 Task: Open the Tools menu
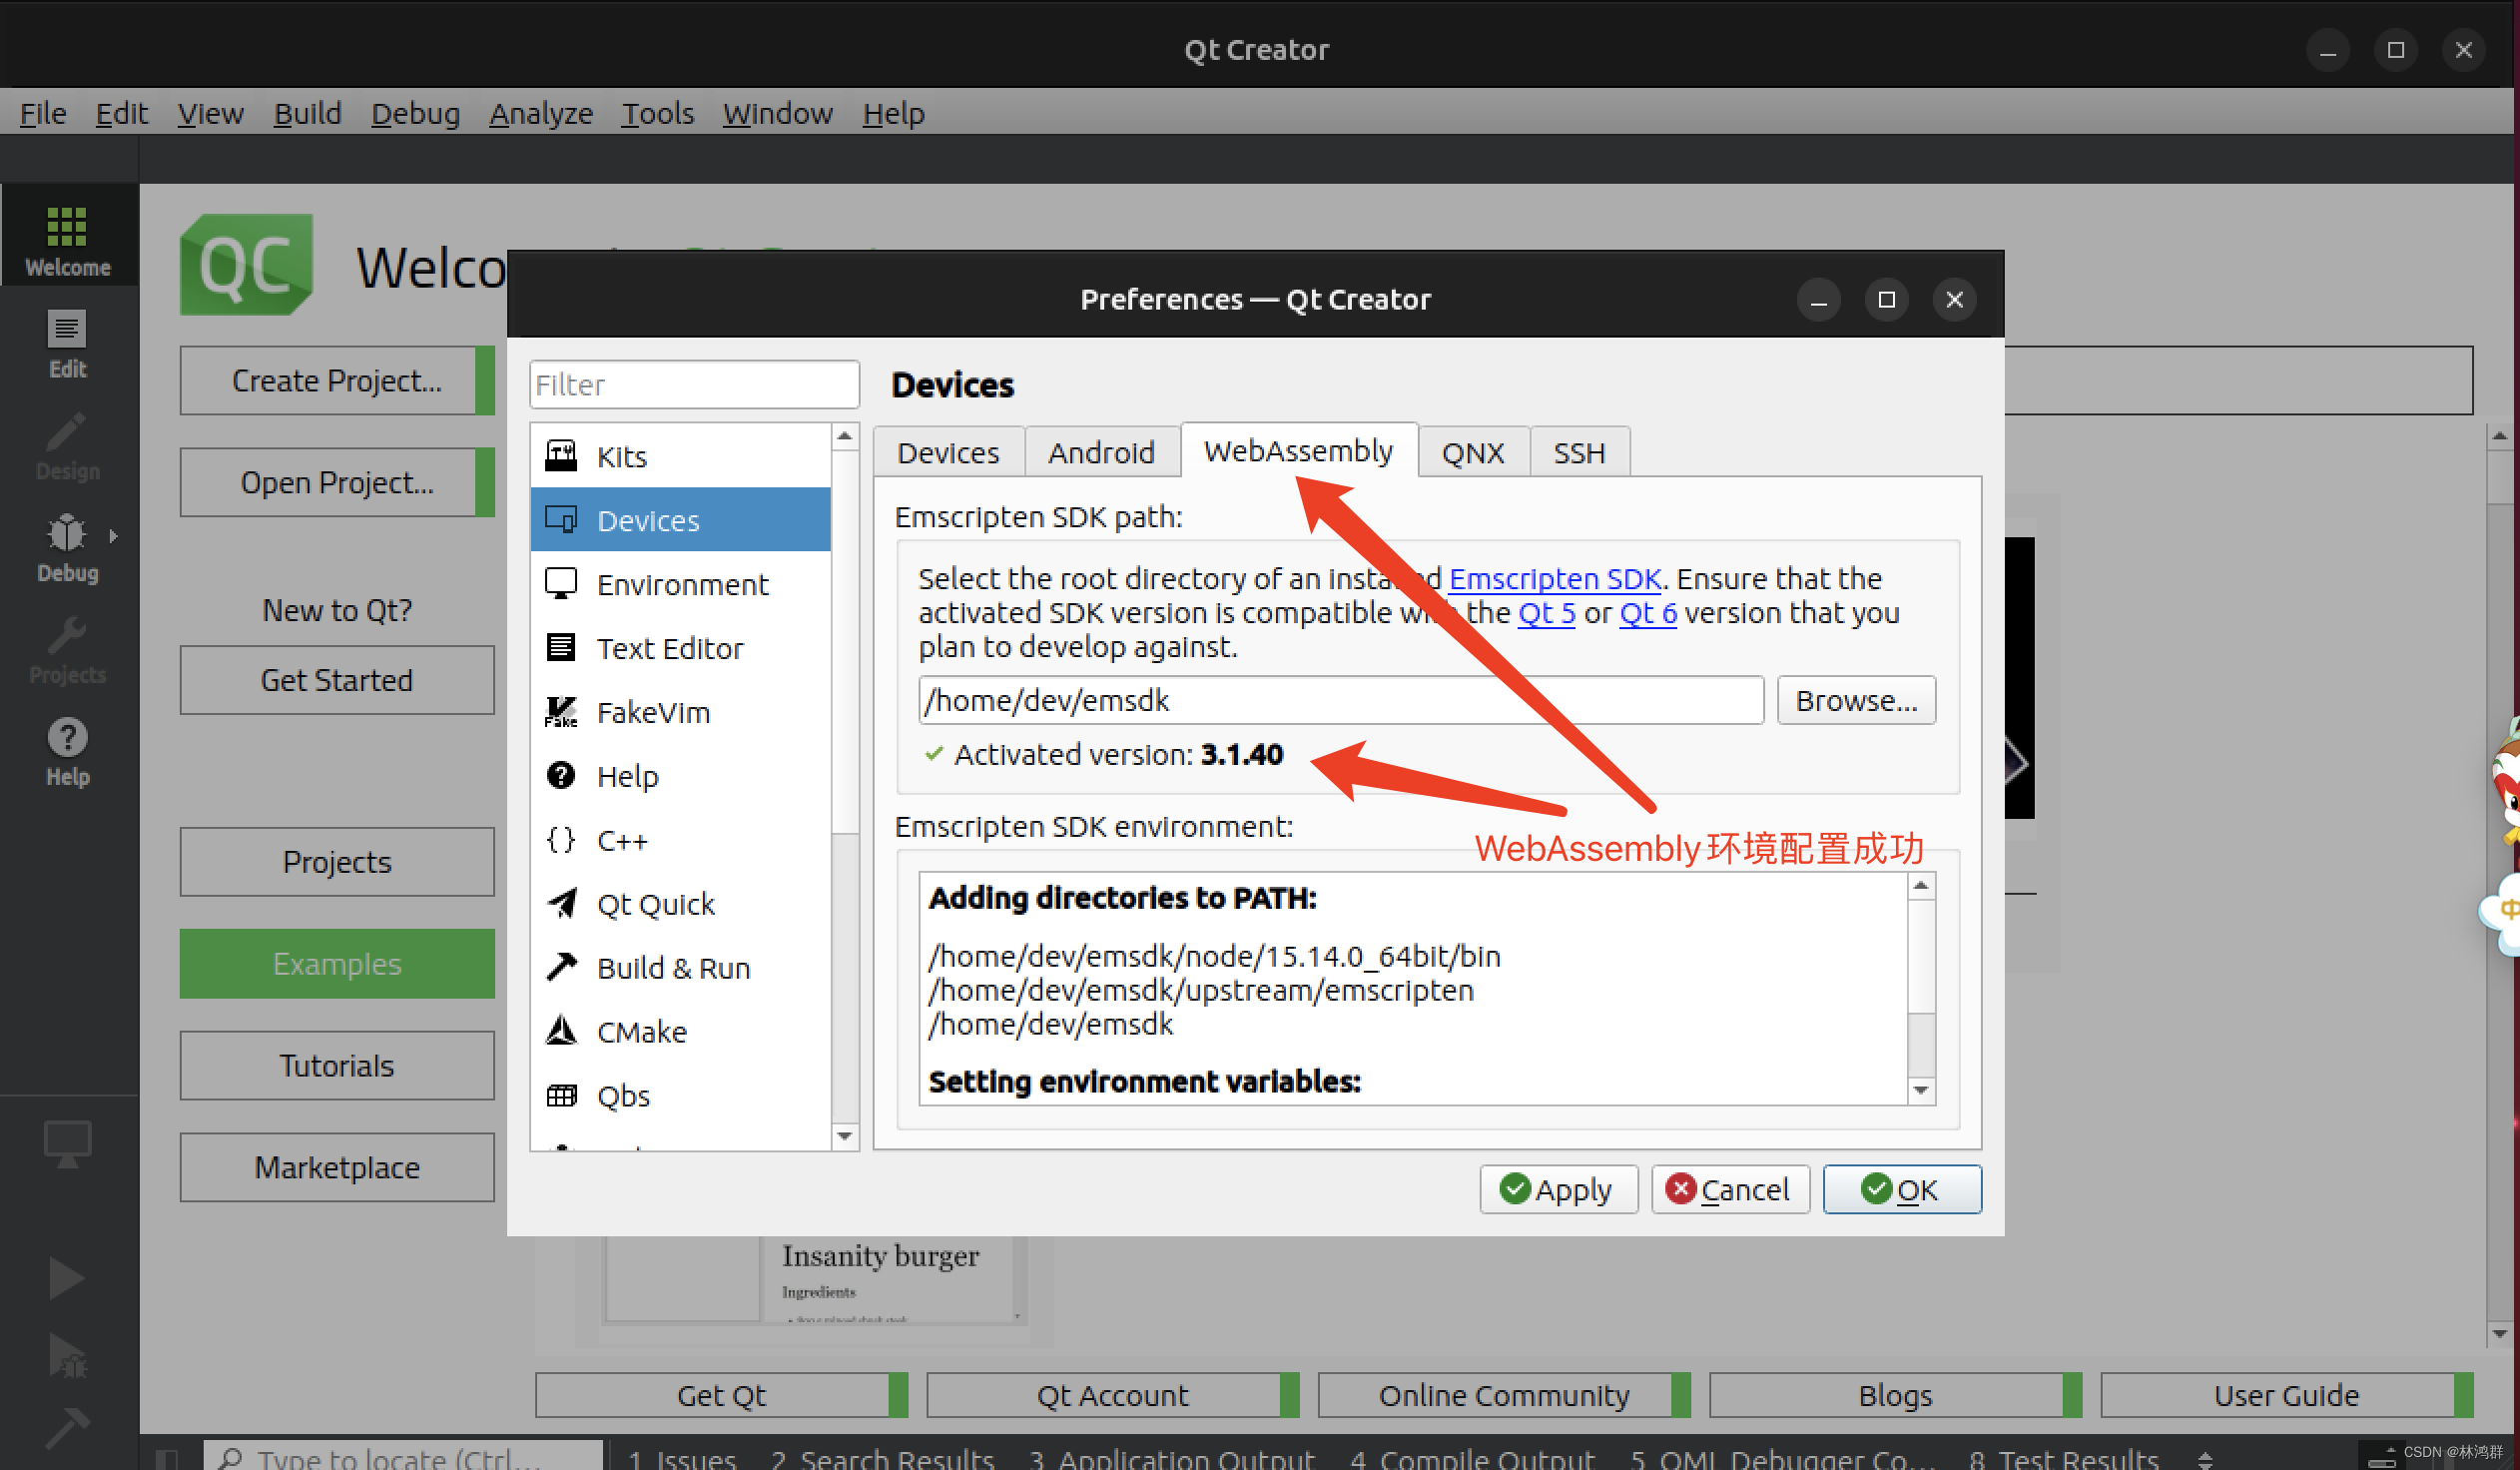pos(657,113)
